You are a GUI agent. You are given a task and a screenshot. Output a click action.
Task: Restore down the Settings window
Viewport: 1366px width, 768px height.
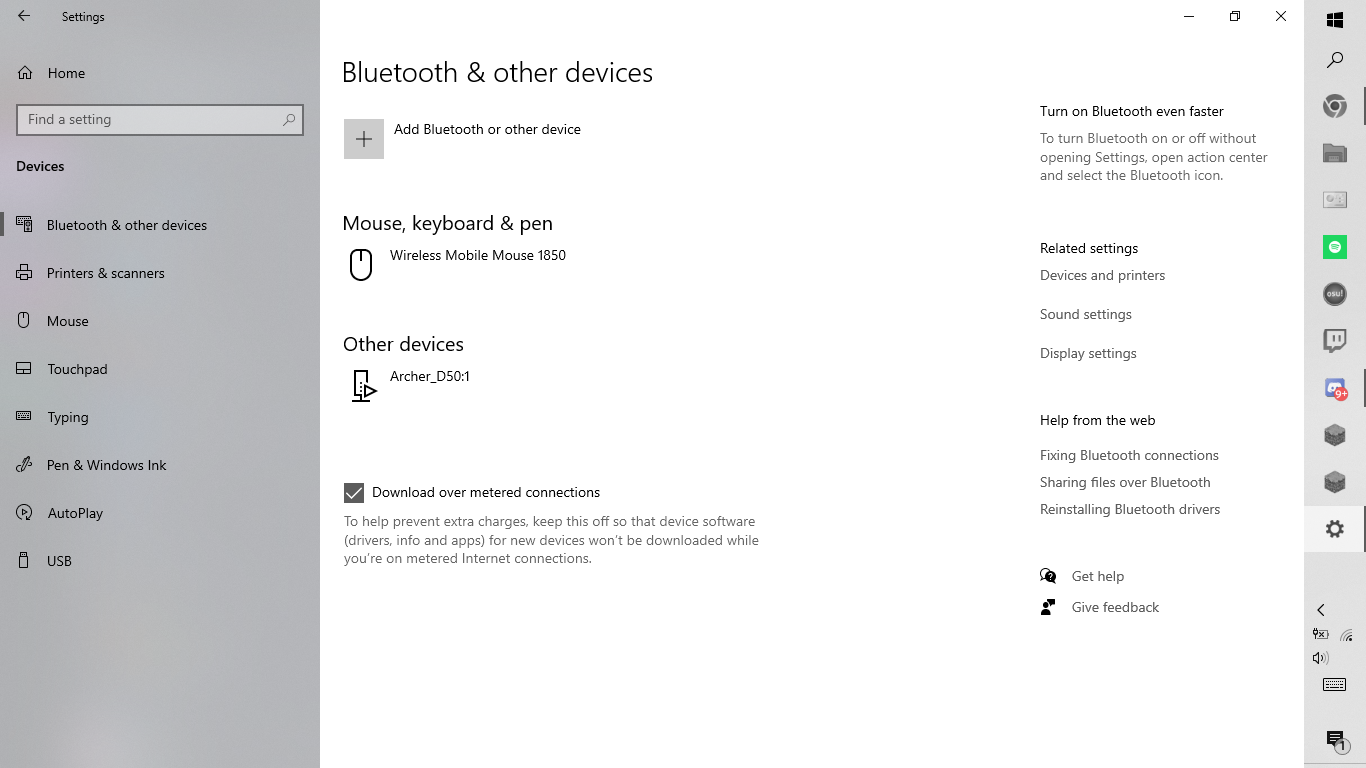coord(1235,16)
